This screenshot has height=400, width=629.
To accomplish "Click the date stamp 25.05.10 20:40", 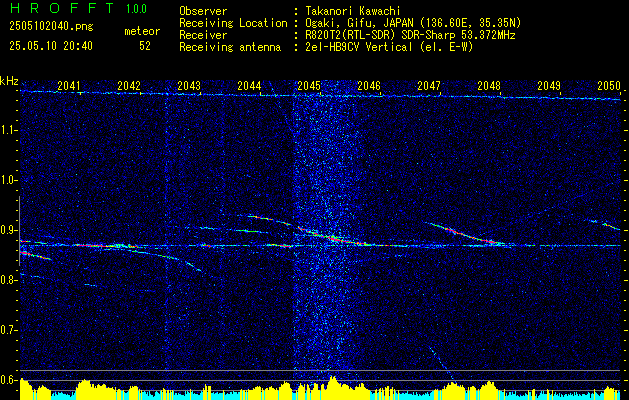I will click(x=51, y=46).
